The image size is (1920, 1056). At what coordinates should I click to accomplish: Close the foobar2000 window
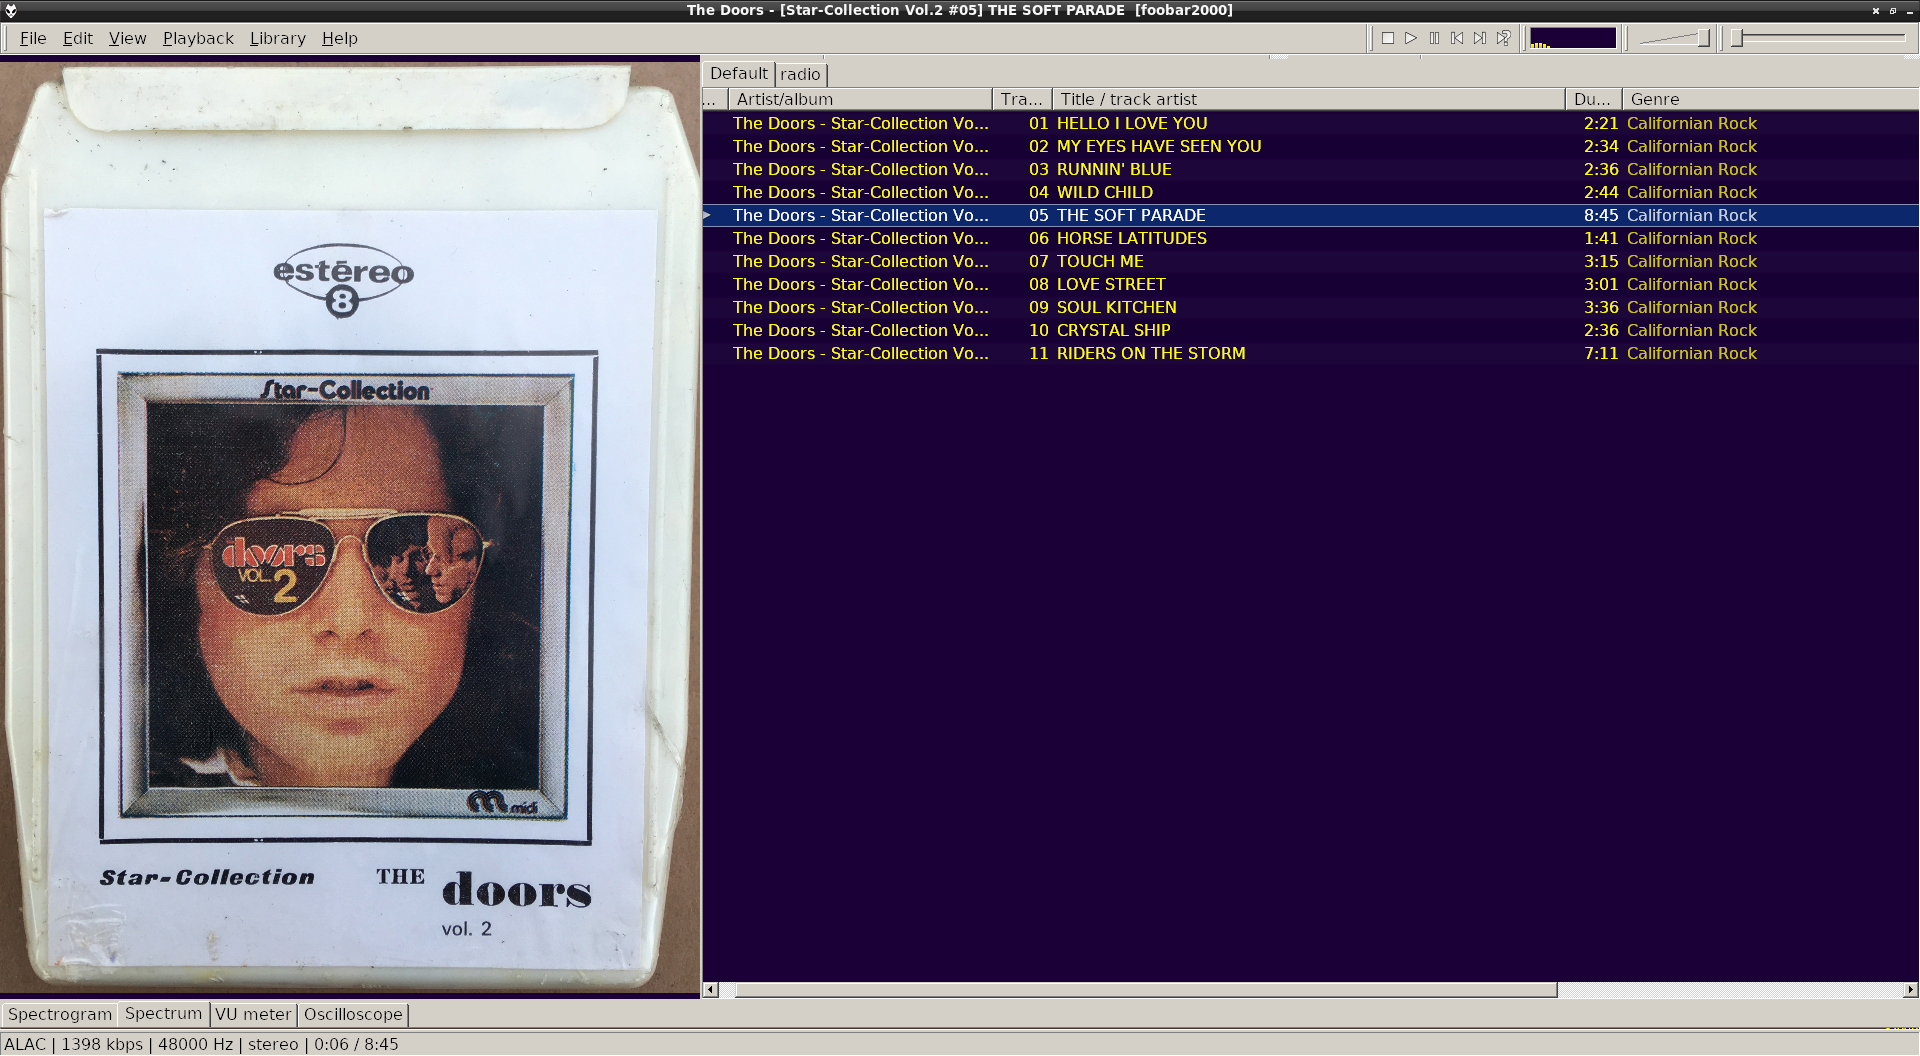pyautogui.click(x=1876, y=10)
